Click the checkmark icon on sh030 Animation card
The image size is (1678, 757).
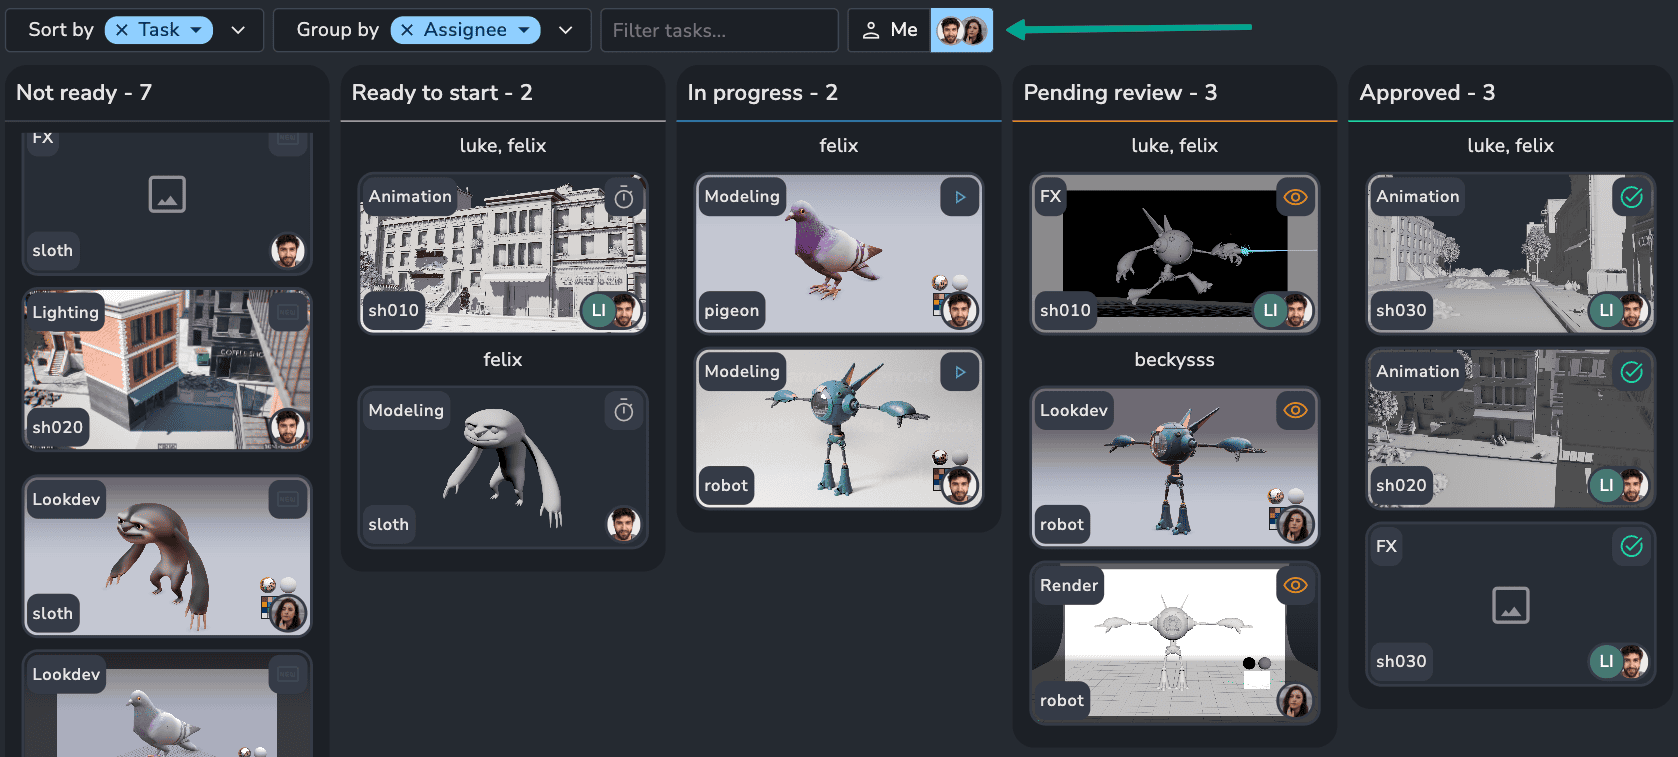tap(1631, 198)
